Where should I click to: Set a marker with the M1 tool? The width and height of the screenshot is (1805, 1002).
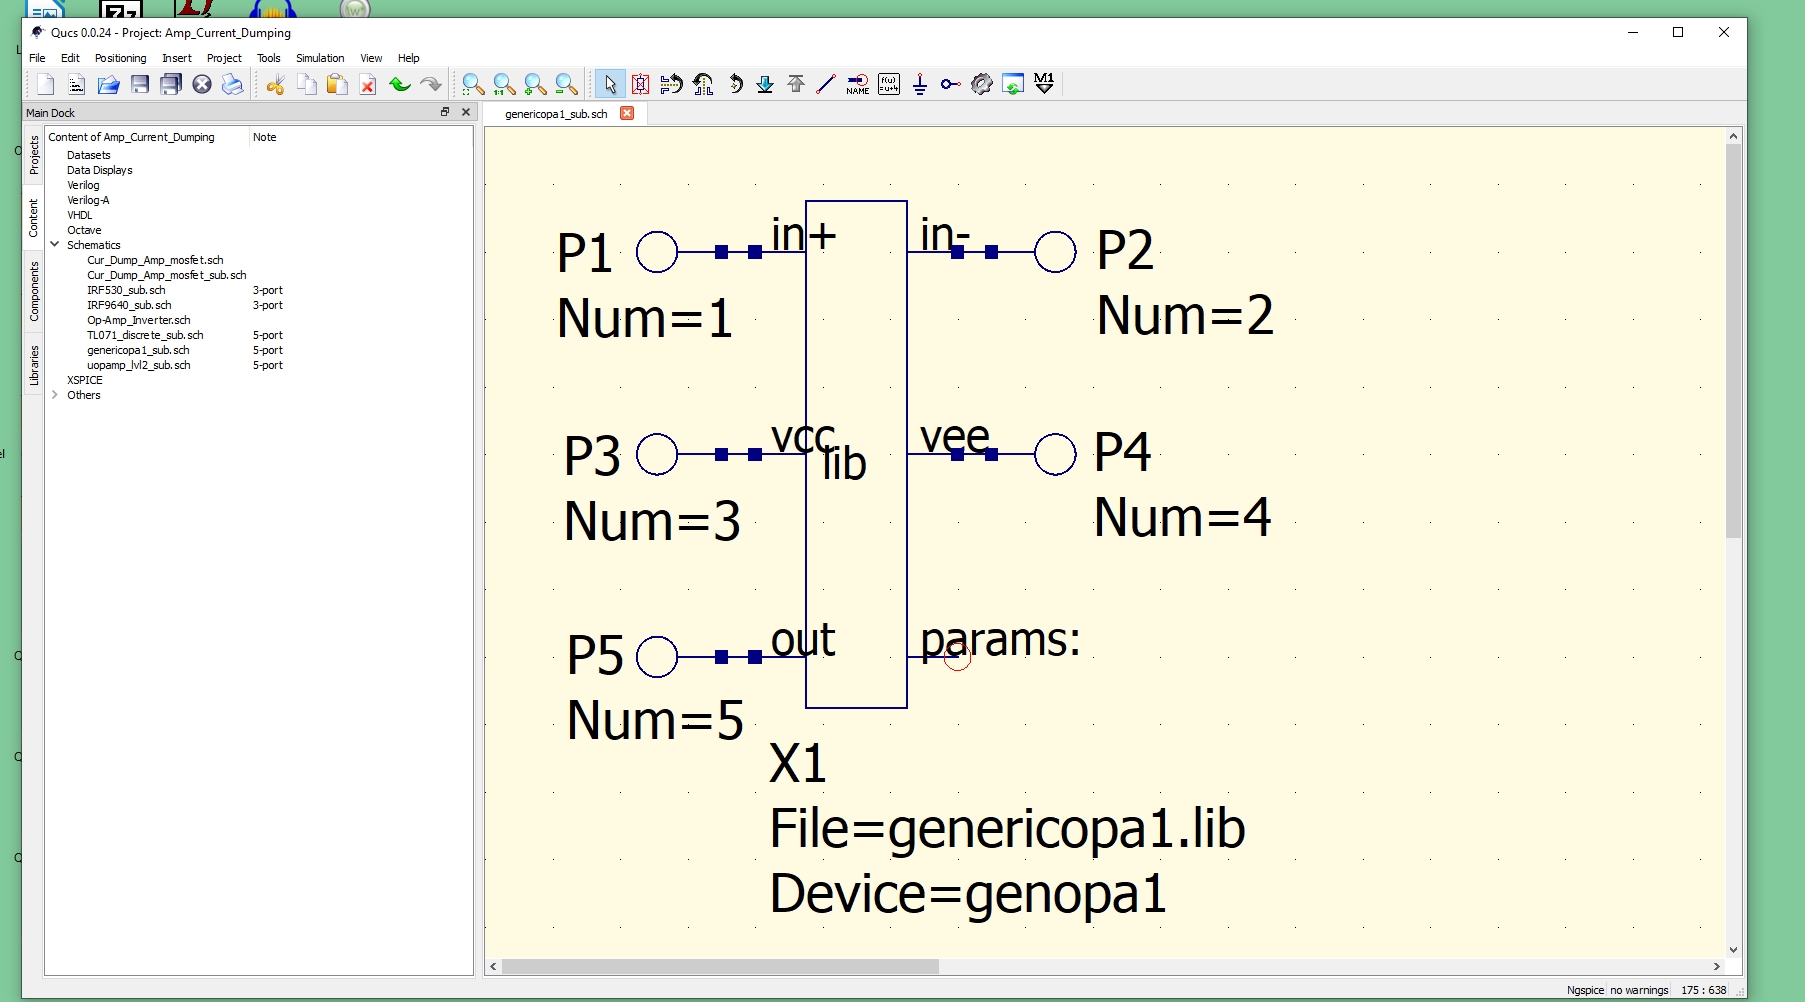point(1045,84)
